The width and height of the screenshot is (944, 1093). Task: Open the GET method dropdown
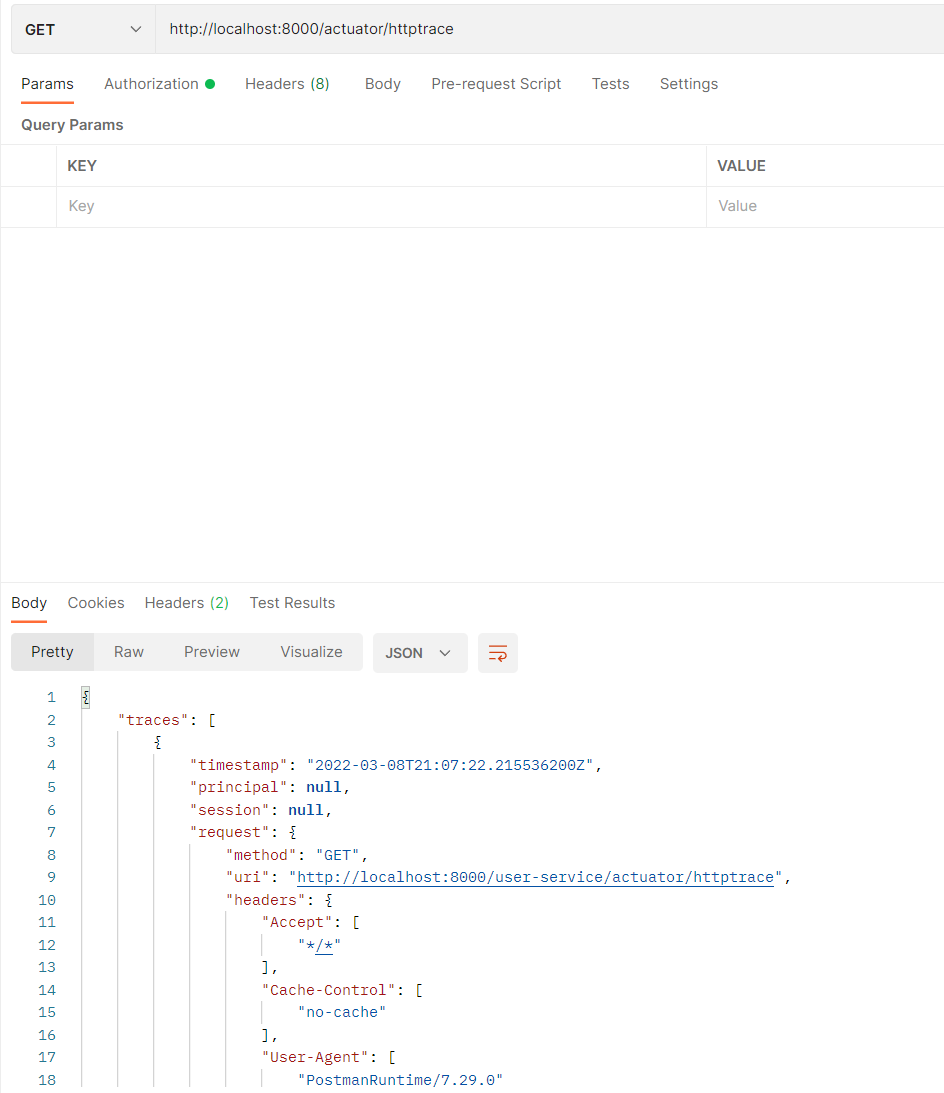pos(83,29)
